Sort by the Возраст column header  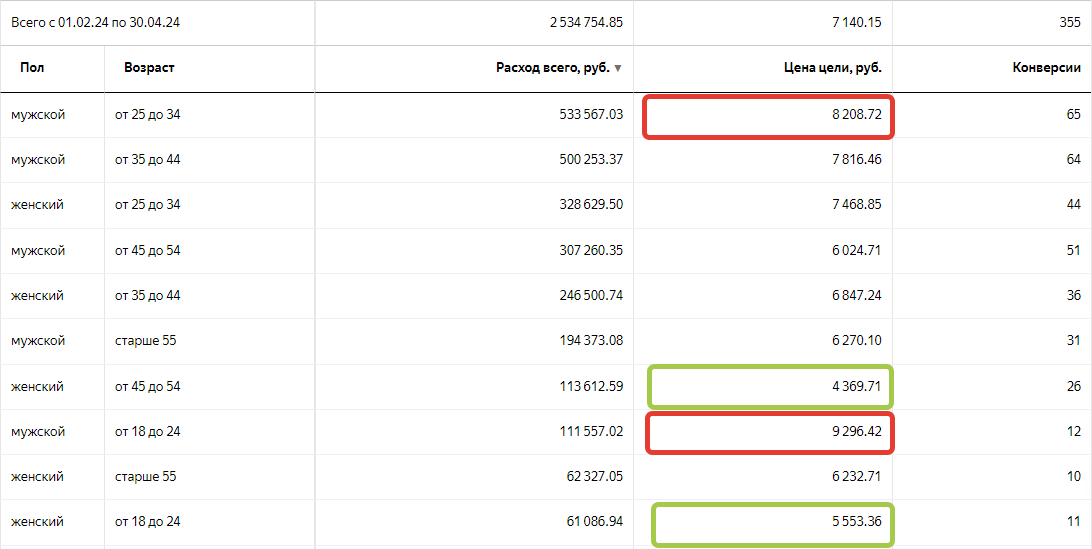coord(149,68)
